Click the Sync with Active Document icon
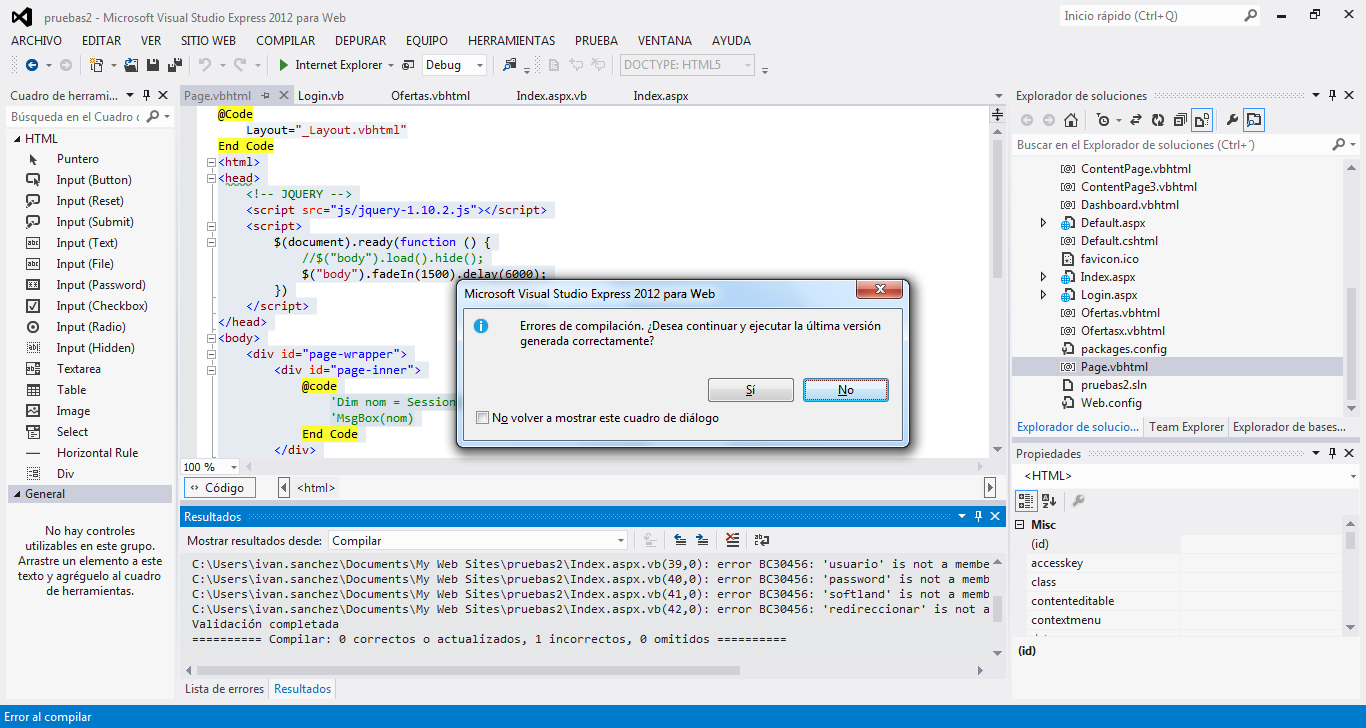Image resolution: width=1366 pixels, height=728 pixels. pos(1136,120)
